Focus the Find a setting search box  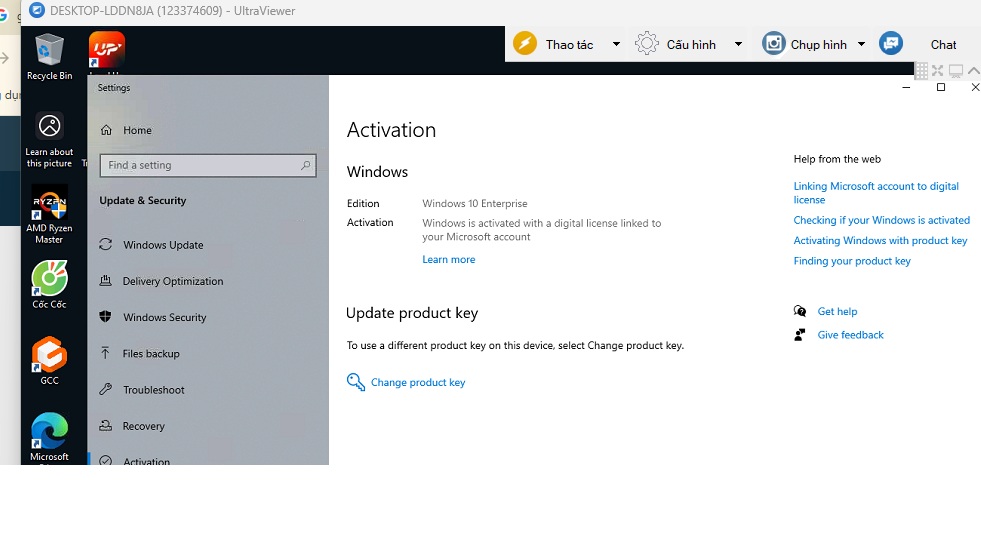point(208,165)
